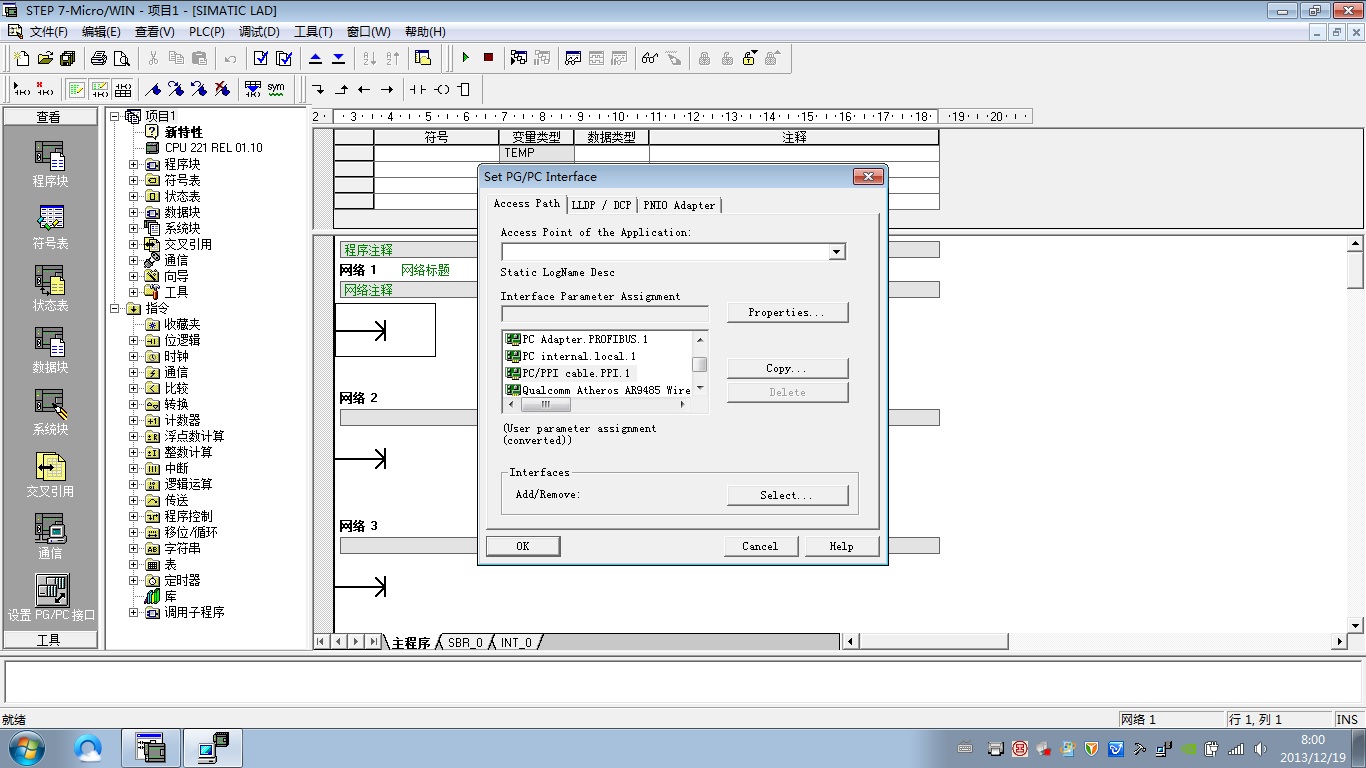Select PC internal.local.1 in the interface list

572,356
